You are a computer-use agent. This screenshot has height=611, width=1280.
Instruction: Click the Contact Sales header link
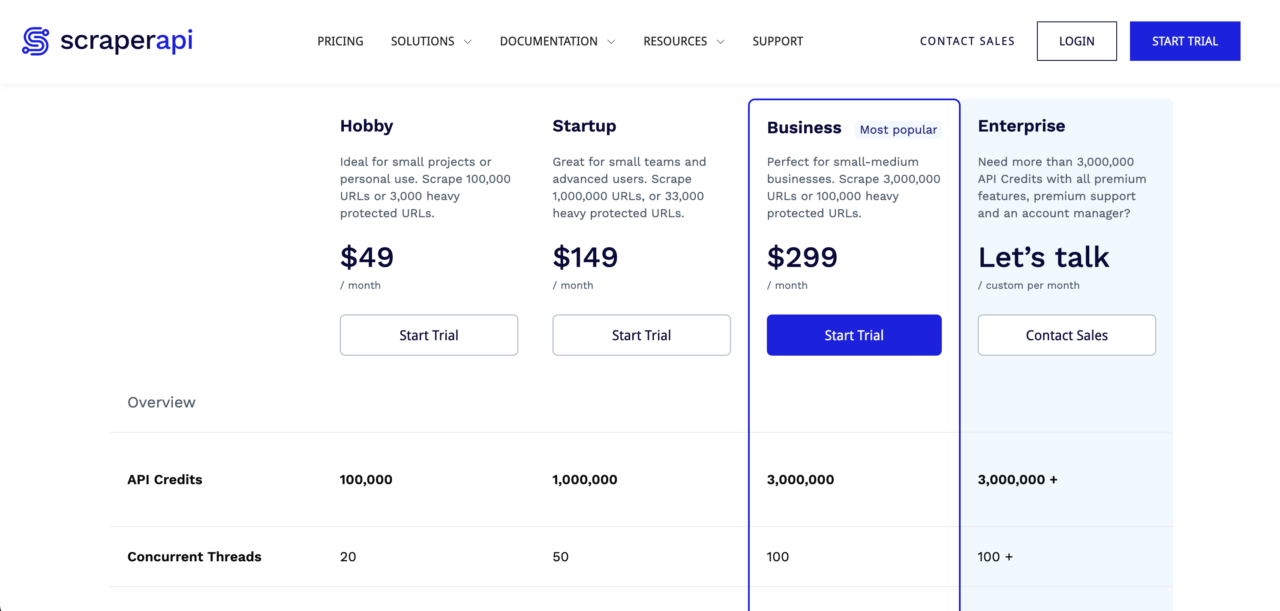click(x=967, y=41)
